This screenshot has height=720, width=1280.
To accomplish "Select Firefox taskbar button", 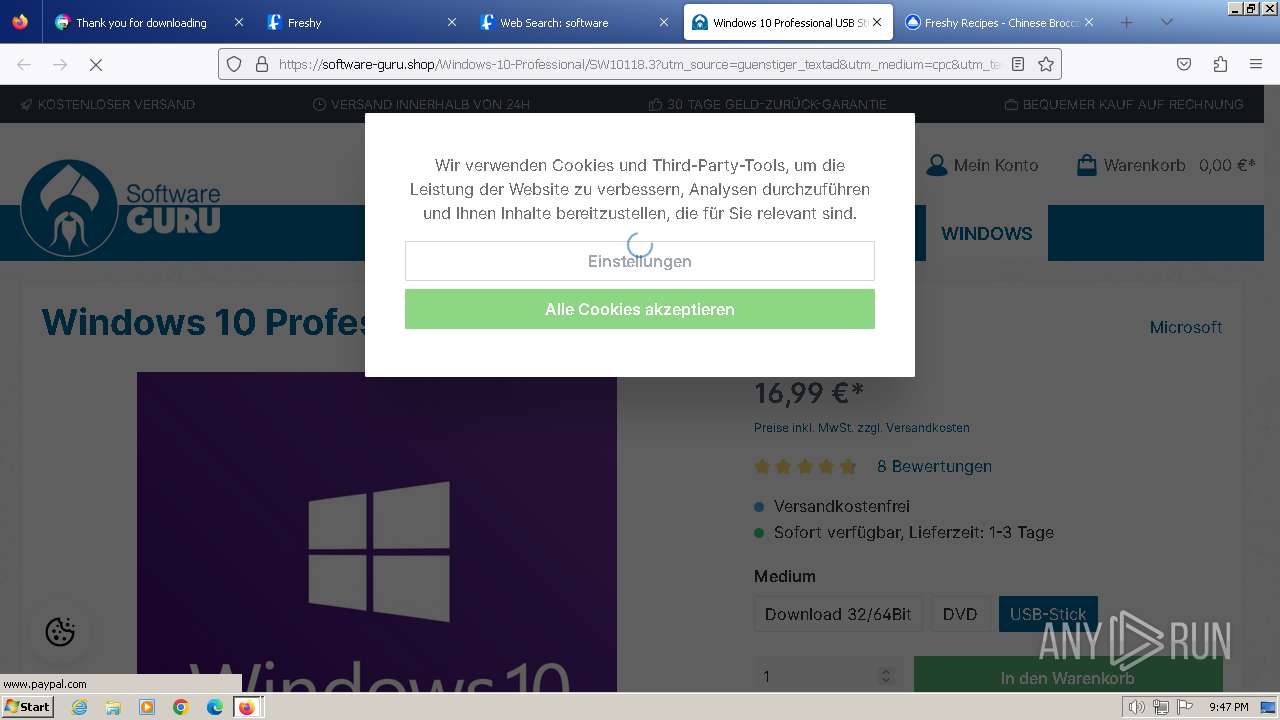I will click(x=246, y=707).
